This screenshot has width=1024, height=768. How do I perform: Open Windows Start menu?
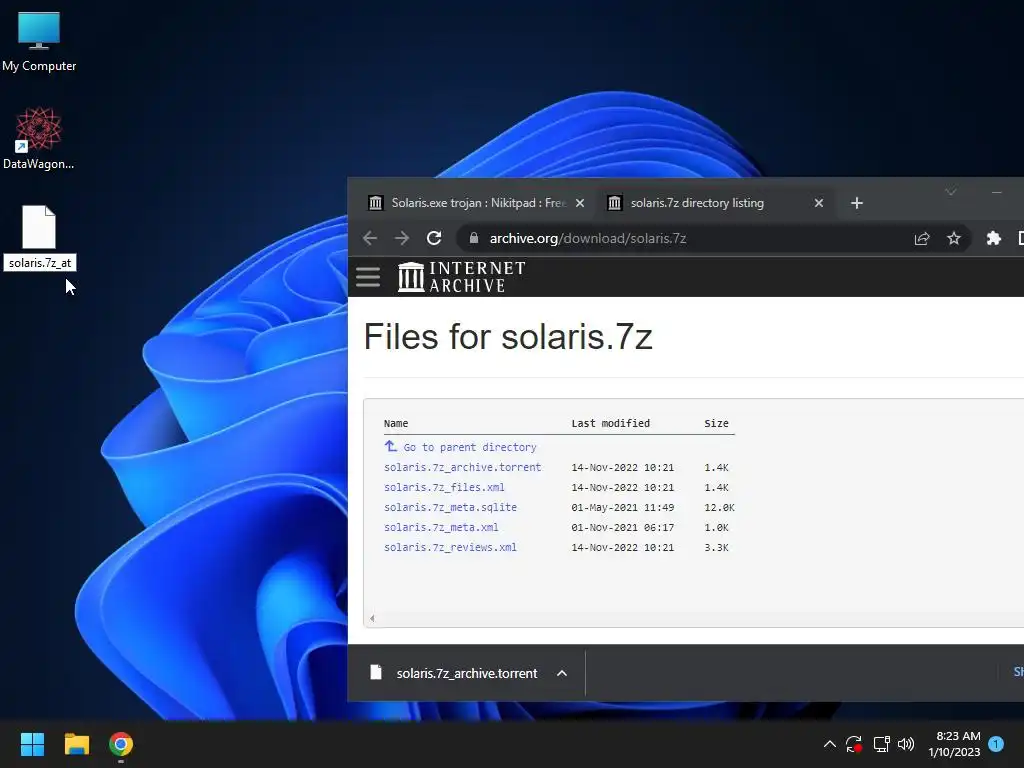[x=32, y=744]
